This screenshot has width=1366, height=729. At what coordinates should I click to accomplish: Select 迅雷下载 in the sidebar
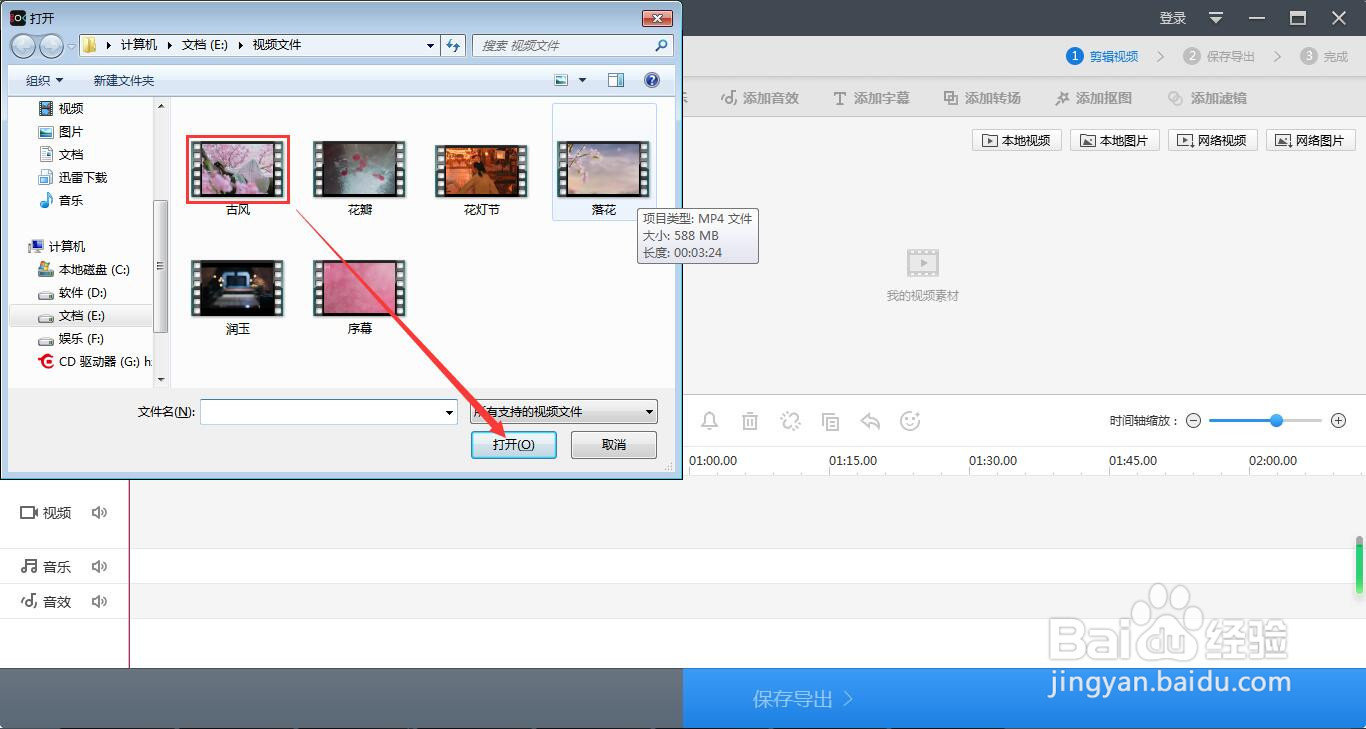[72, 177]
